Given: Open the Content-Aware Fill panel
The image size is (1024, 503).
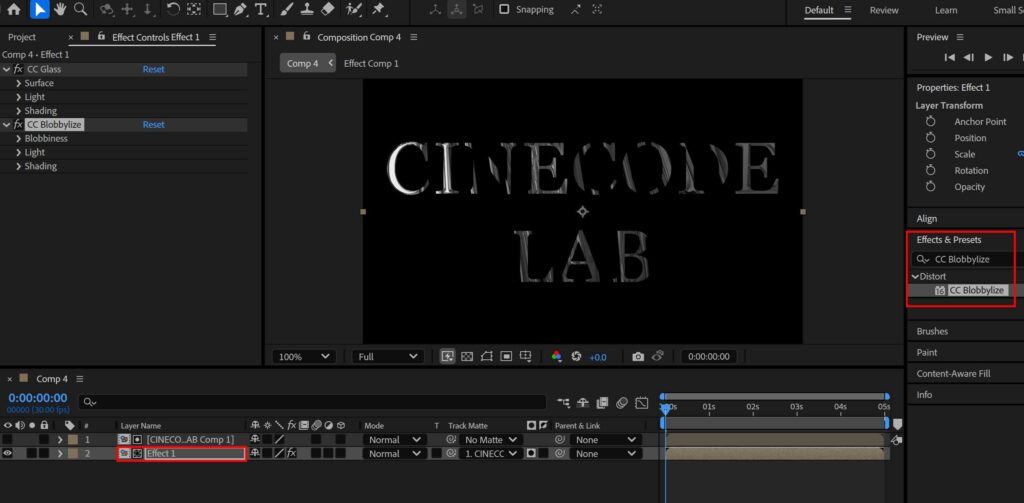Looking at the screenshot, I should [953, 374].
